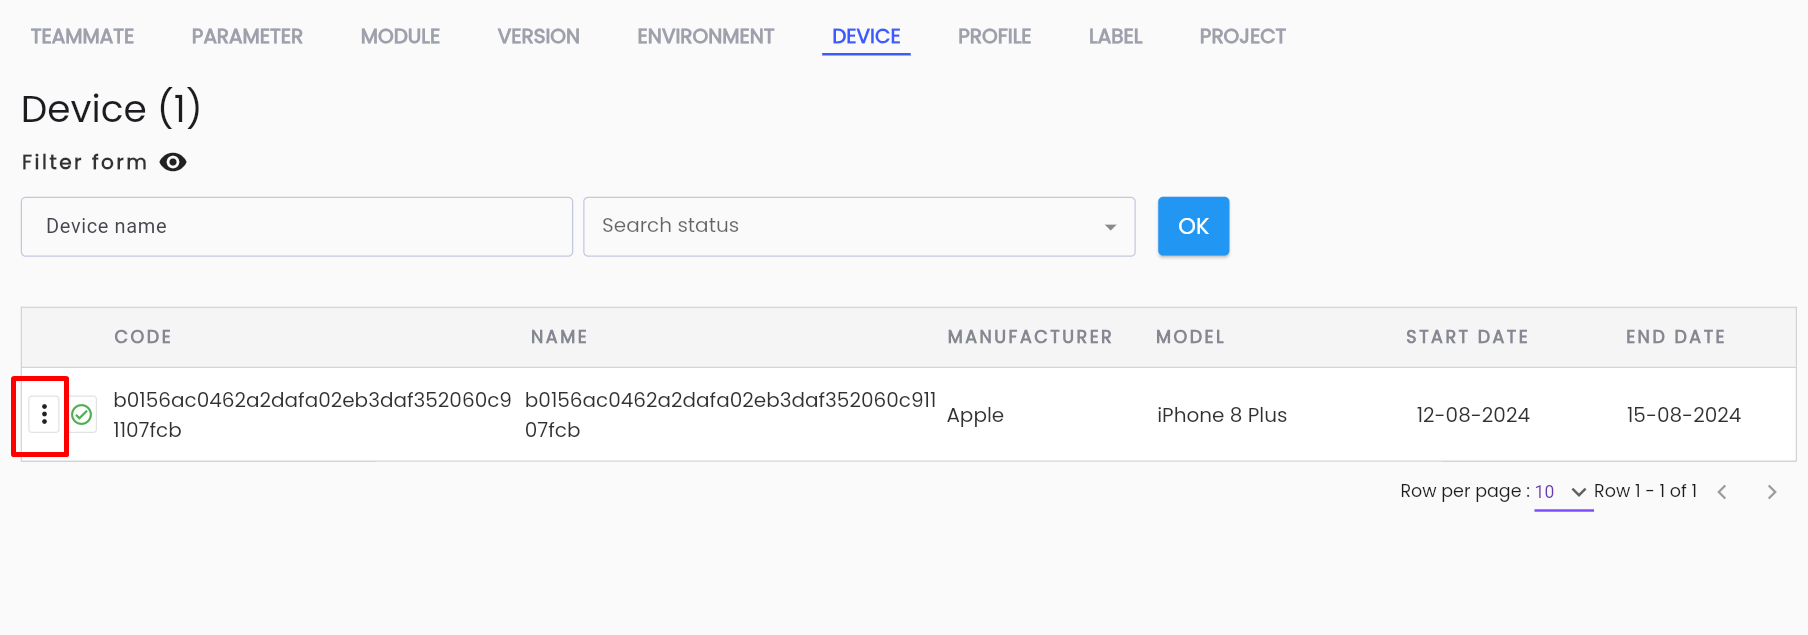Click the green check status icon

82,414
